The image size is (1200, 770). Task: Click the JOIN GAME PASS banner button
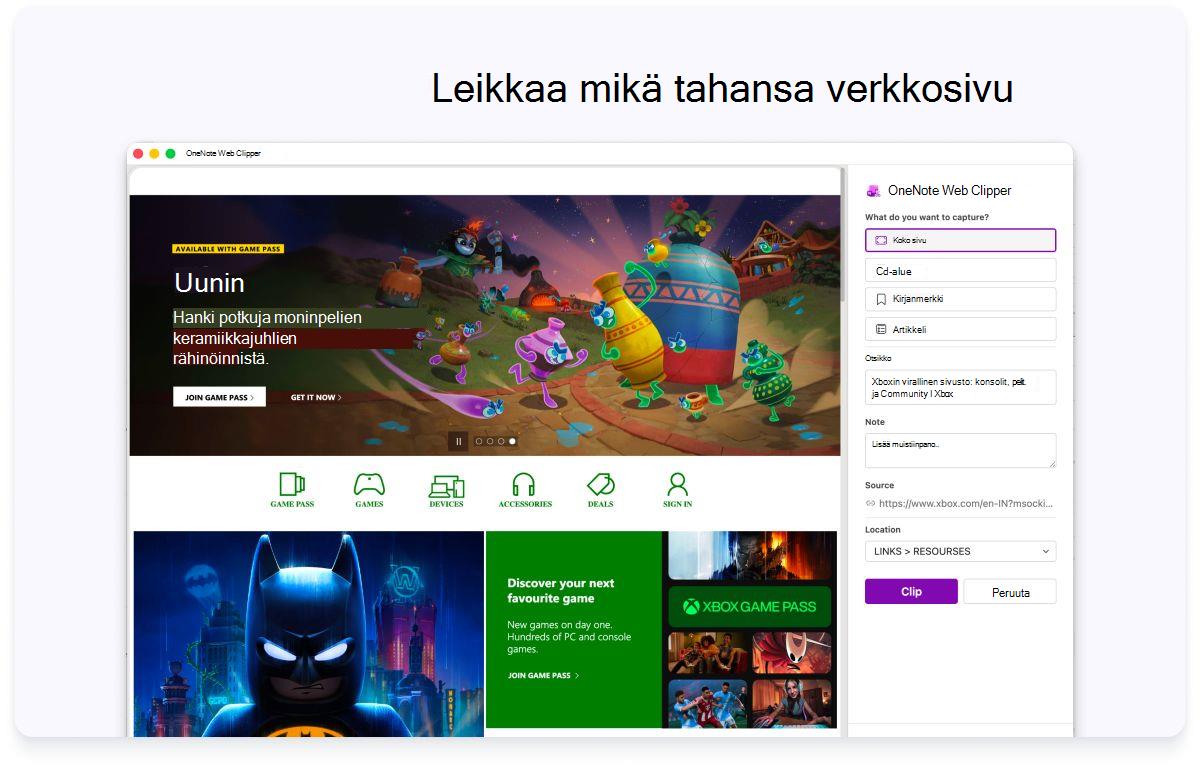(219, 397)
